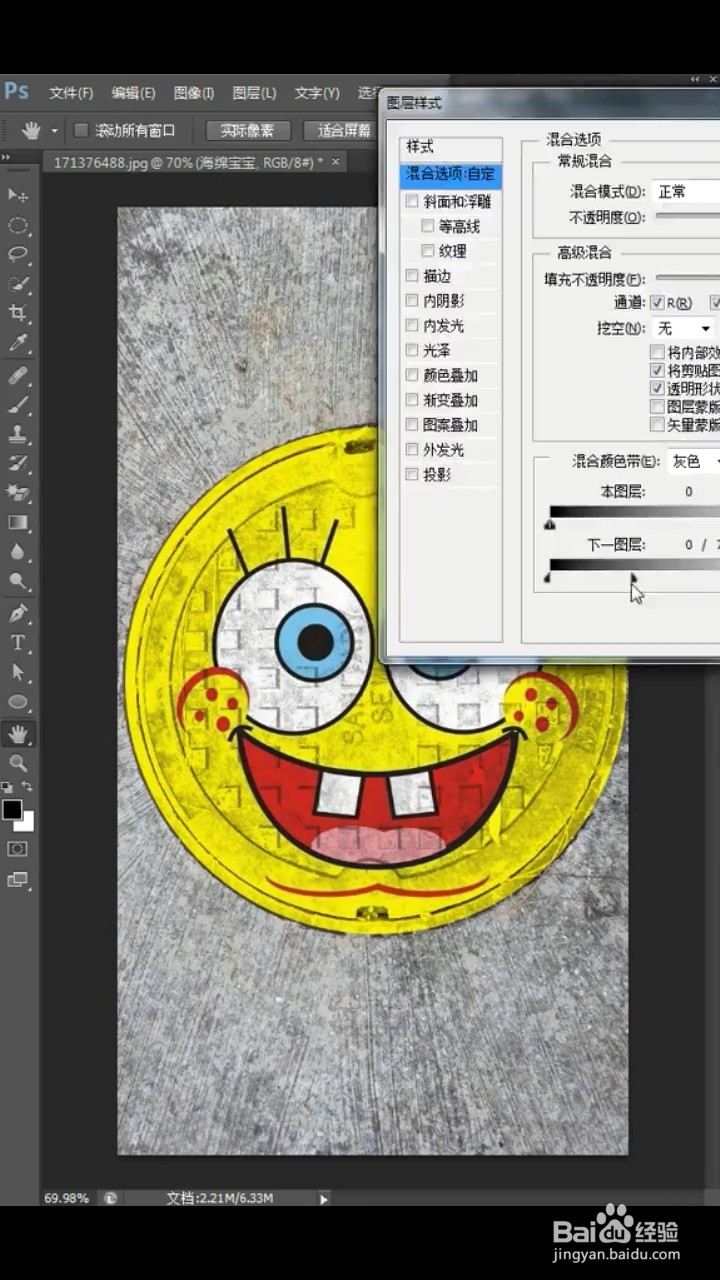Select the Gradient tool
The width and height of the screenshot is (720, 1280).
pyautogui.click(x=18, y=521)
